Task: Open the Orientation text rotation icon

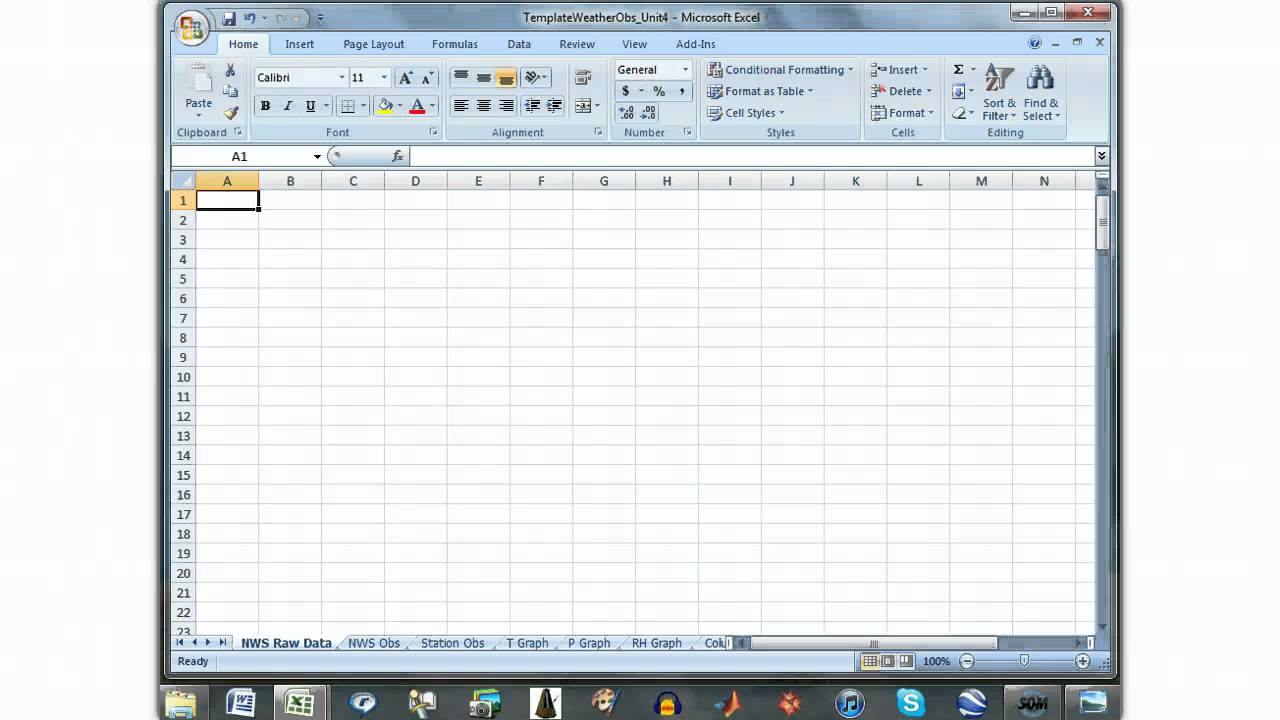Action: [533, 77]
